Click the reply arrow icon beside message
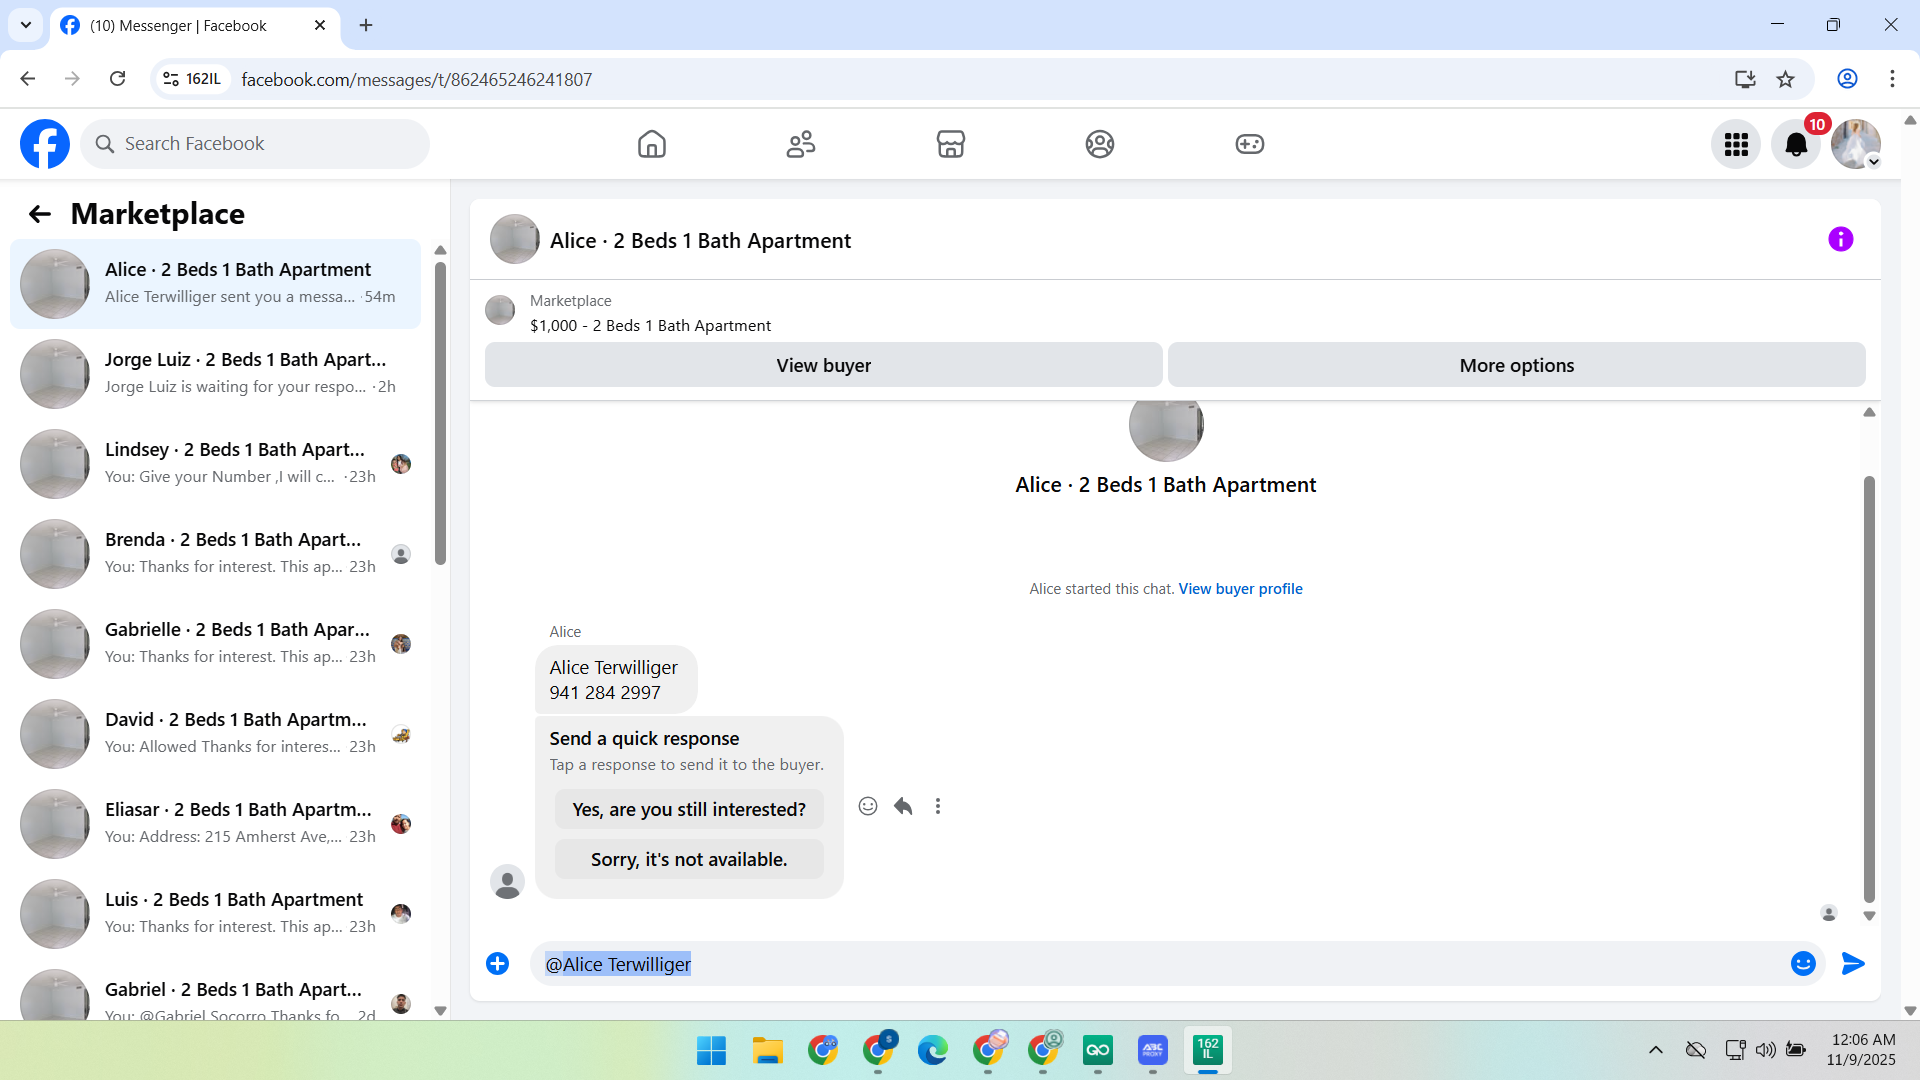 (903, 806)
